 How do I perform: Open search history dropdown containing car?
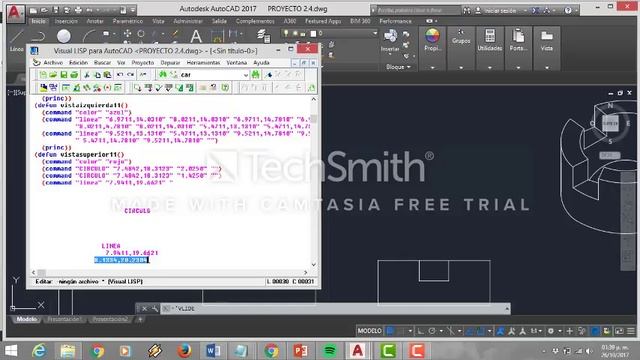246,75
